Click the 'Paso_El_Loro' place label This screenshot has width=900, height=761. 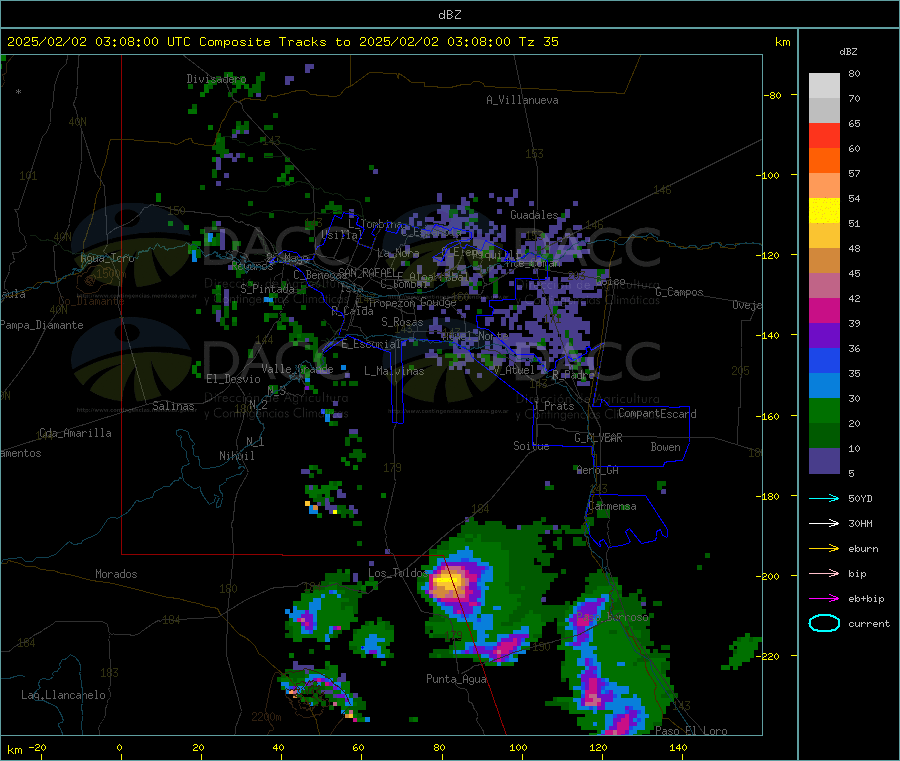(691, 731)
